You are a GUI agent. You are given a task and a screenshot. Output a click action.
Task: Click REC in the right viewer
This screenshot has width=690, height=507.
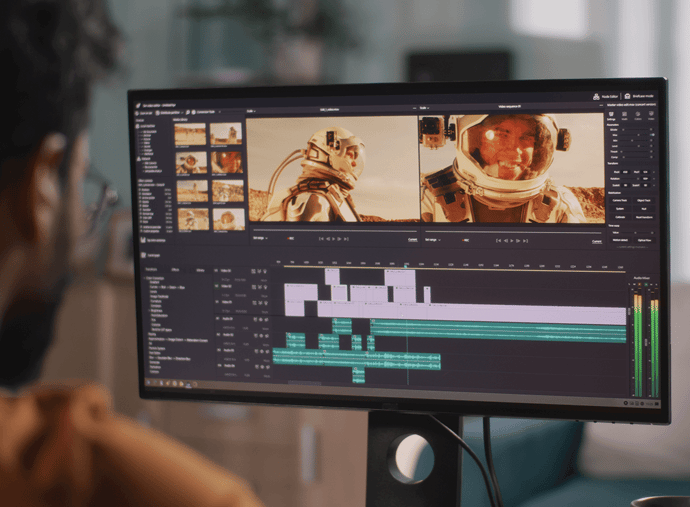pos(466,240)
